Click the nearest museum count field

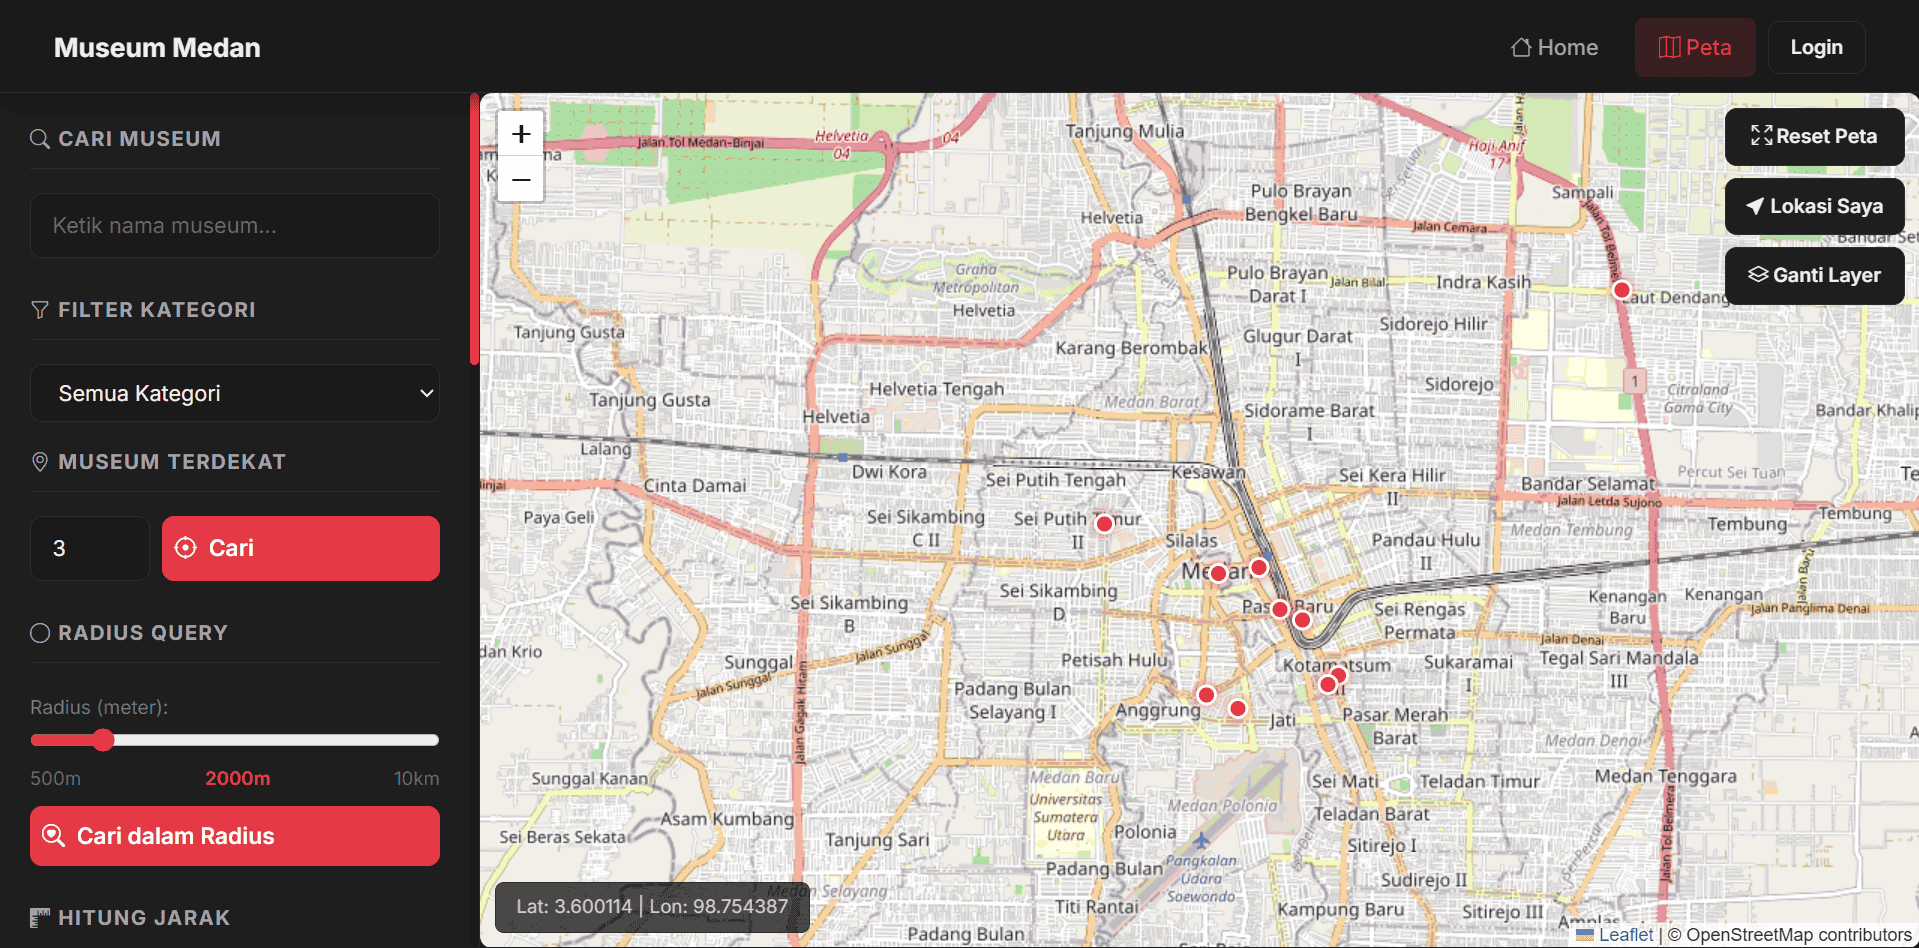[x=90, y=548]
